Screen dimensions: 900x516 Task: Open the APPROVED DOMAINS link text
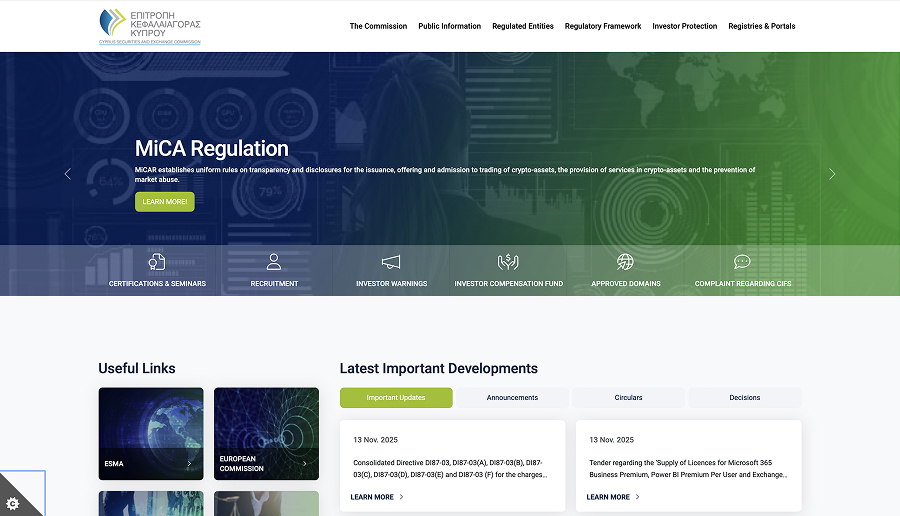coord(626,284)
